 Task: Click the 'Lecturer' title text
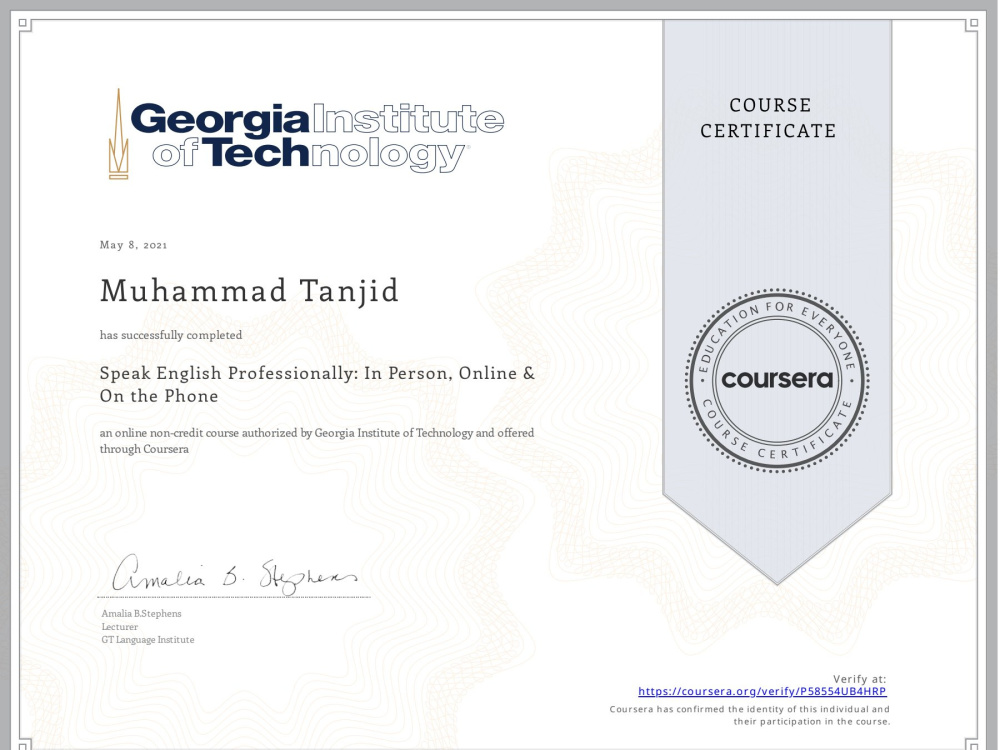pyautogui.click(x=120, y=627)
